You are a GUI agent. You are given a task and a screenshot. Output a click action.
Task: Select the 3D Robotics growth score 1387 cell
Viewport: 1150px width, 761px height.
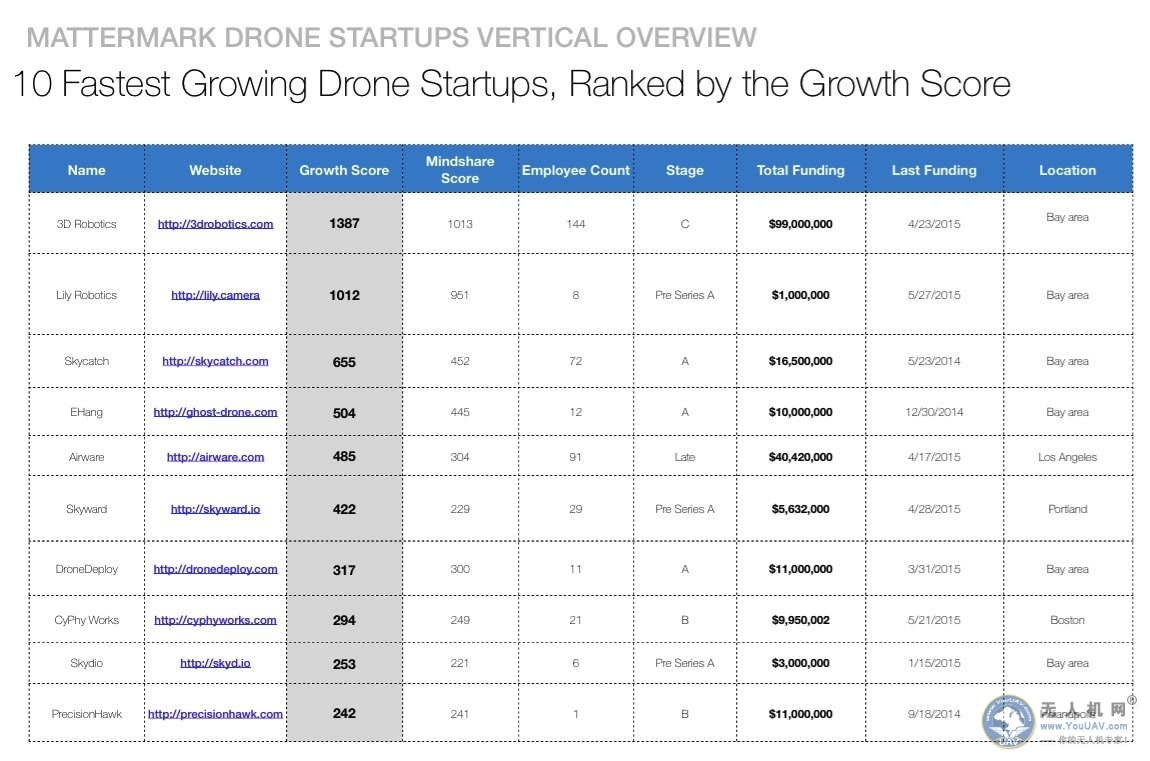[344, 224]
